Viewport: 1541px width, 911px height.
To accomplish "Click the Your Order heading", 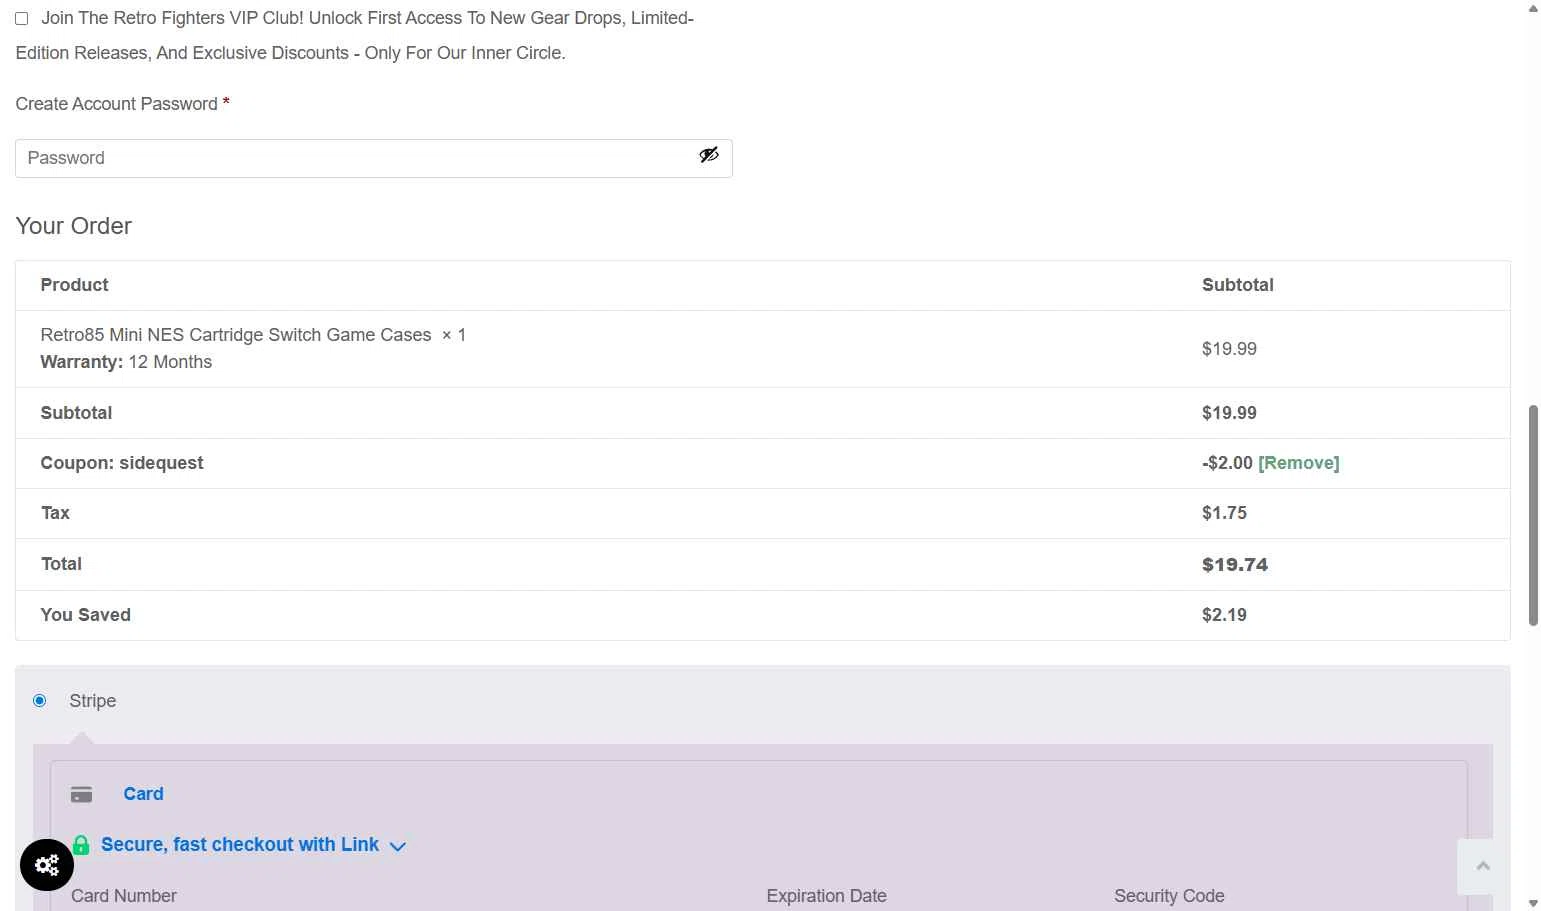I will [x=74, y=226].
